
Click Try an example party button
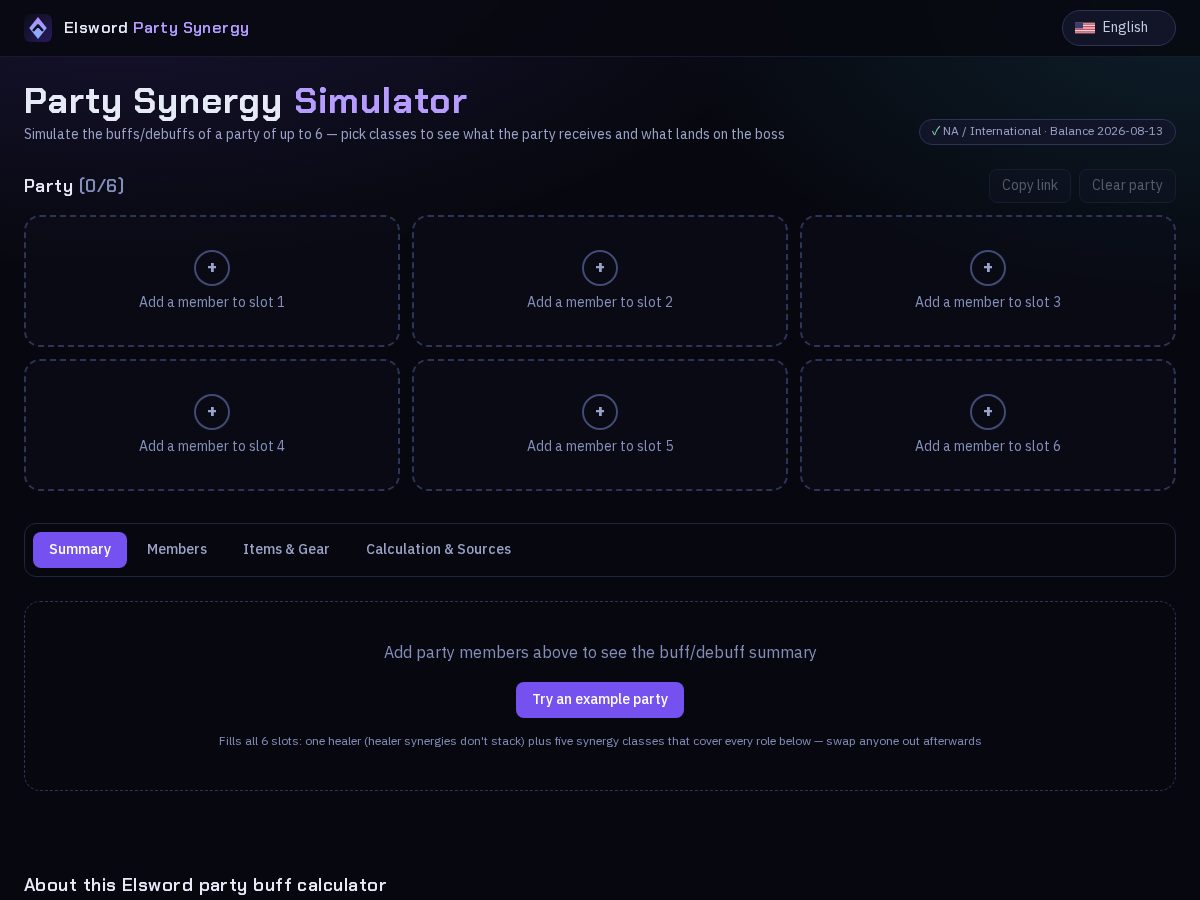click(x=600, y=700)
